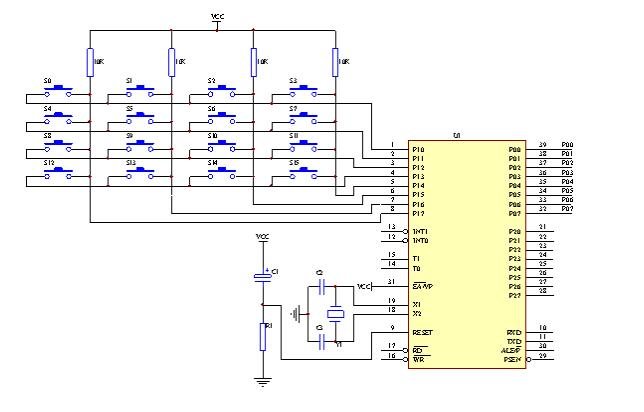
Task: Click the INT1 pin label on U1
Action: coord(420,231)
